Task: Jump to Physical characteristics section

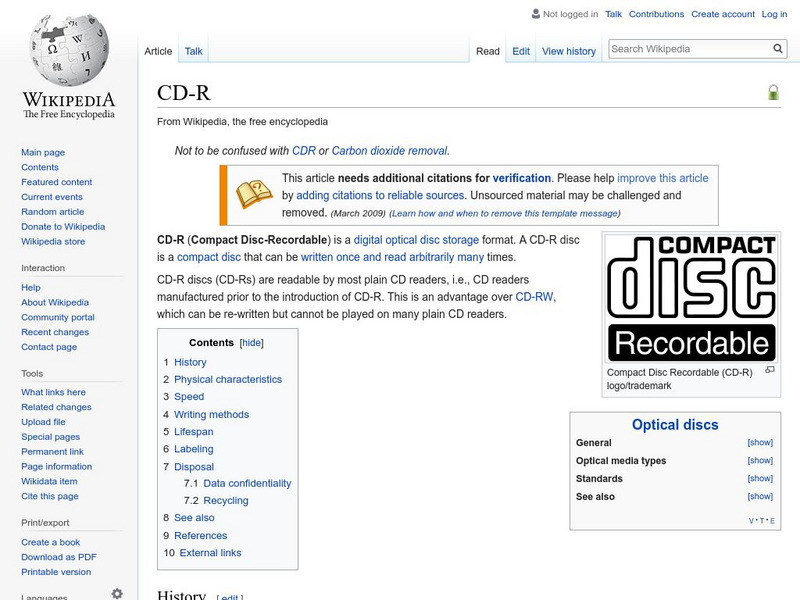Action: [228, 379]
